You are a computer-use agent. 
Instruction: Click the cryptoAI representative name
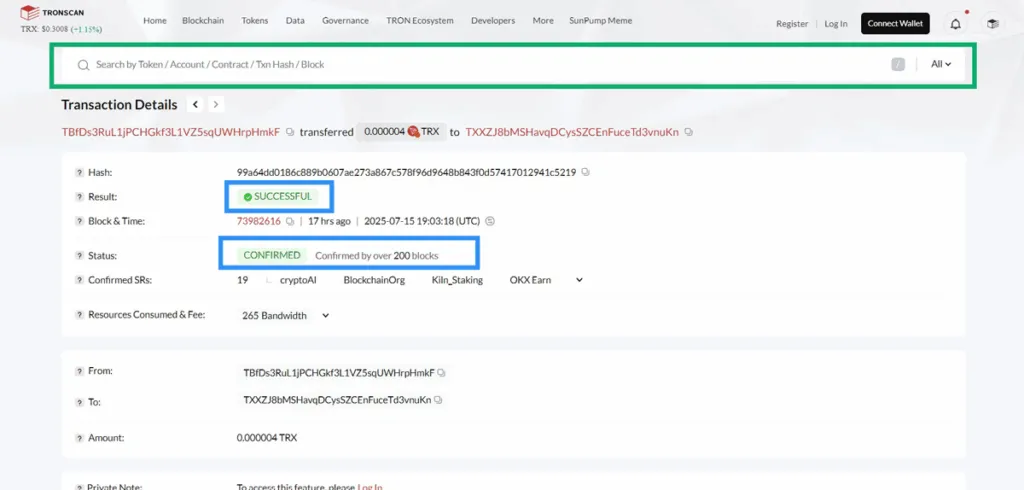[x=298, y=280]
